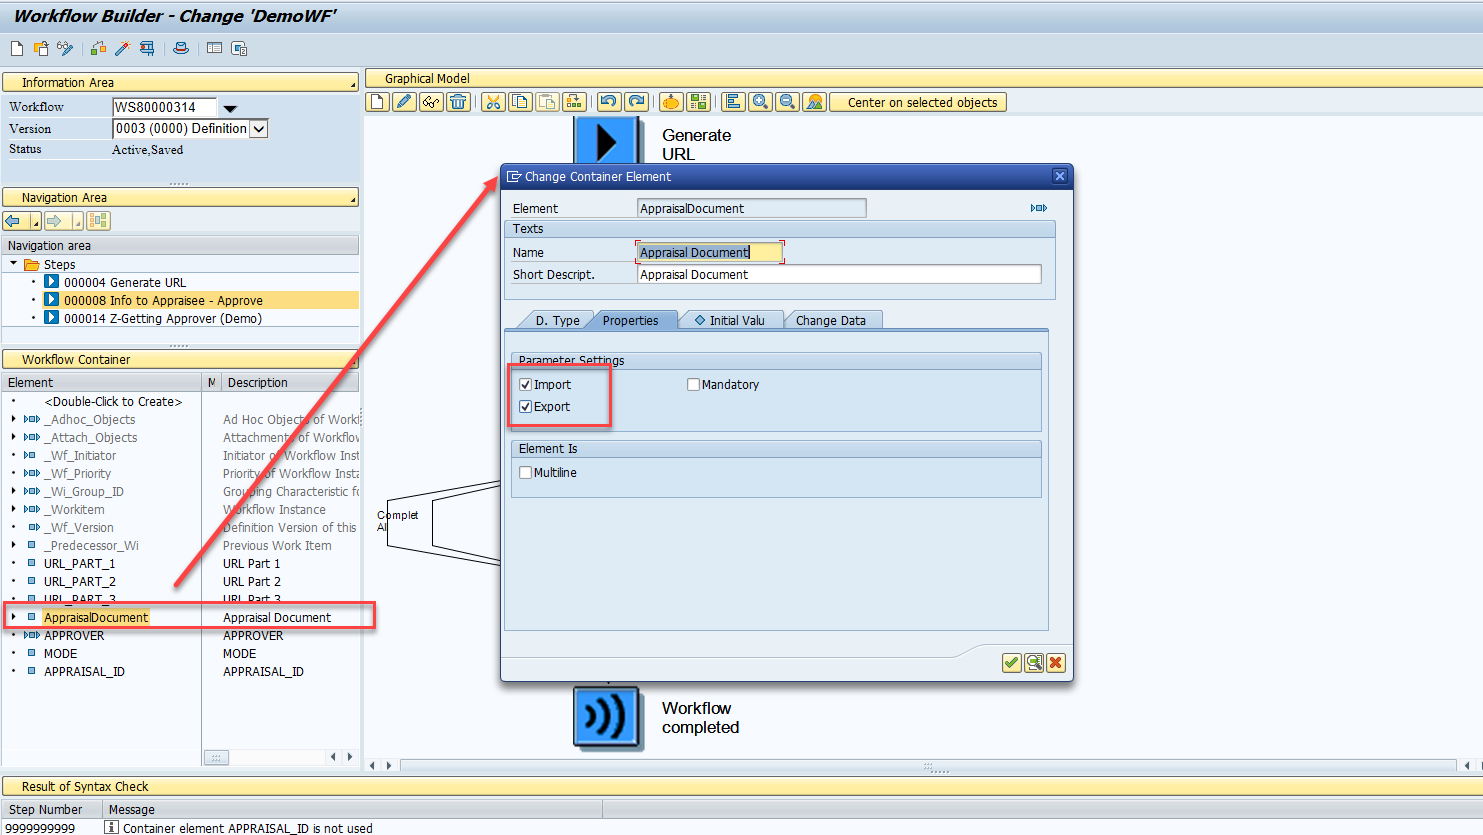Zoom in on the graphical model
1483x835 pixels.
coord(760,102)
